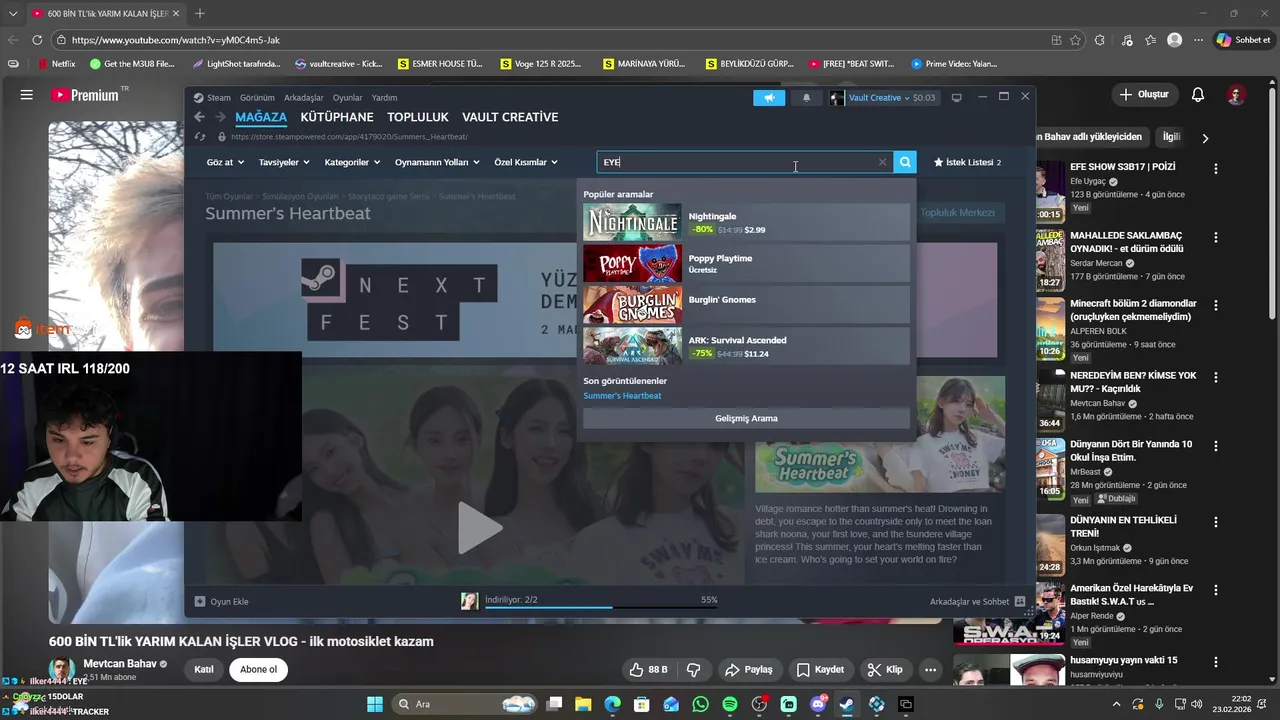This screenshot has height=720, width=1280.
Task: Open the Yardım menu
Action: point(384,98)
